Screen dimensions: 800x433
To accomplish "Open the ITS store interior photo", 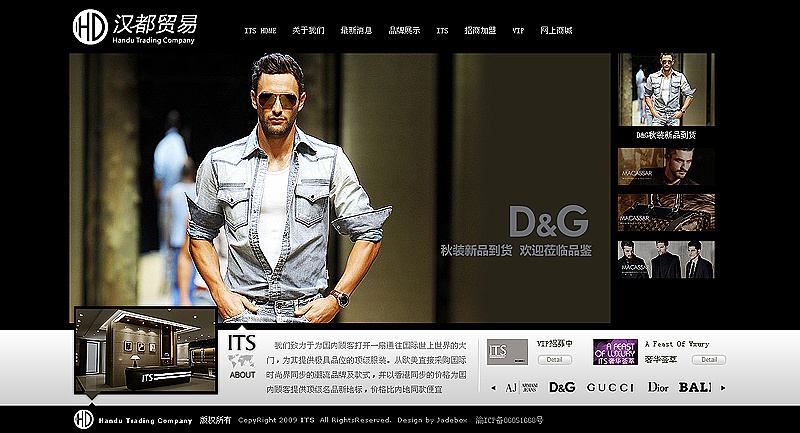I will [x=146, y=350].
